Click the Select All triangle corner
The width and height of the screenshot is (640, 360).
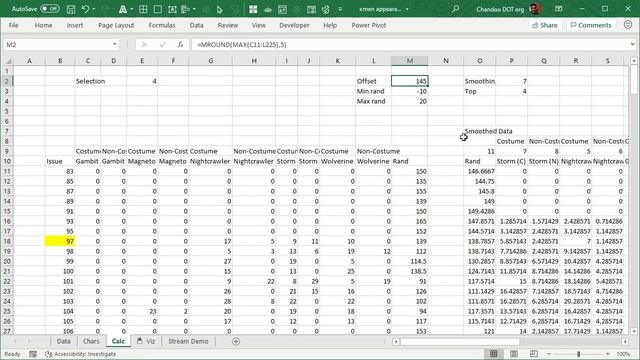click(8, 61)
